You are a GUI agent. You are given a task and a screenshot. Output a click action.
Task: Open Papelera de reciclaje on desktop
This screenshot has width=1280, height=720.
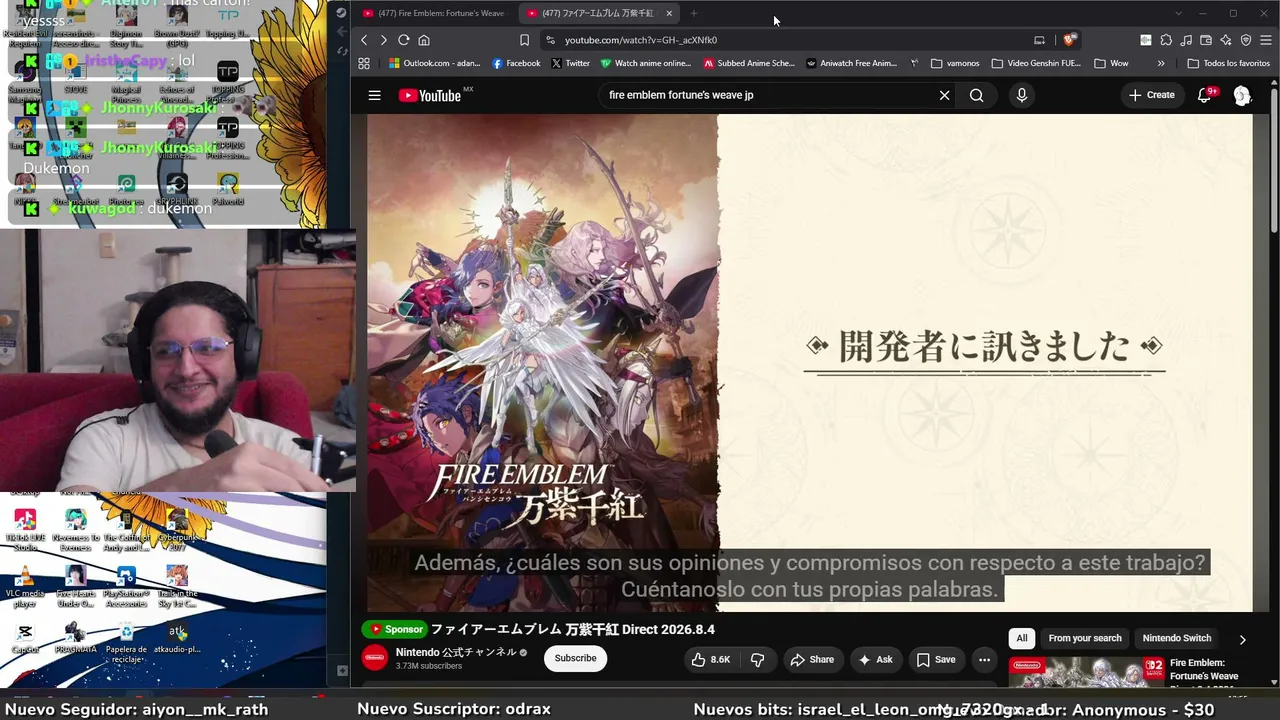pyautogui.click(x=126, y=640)
